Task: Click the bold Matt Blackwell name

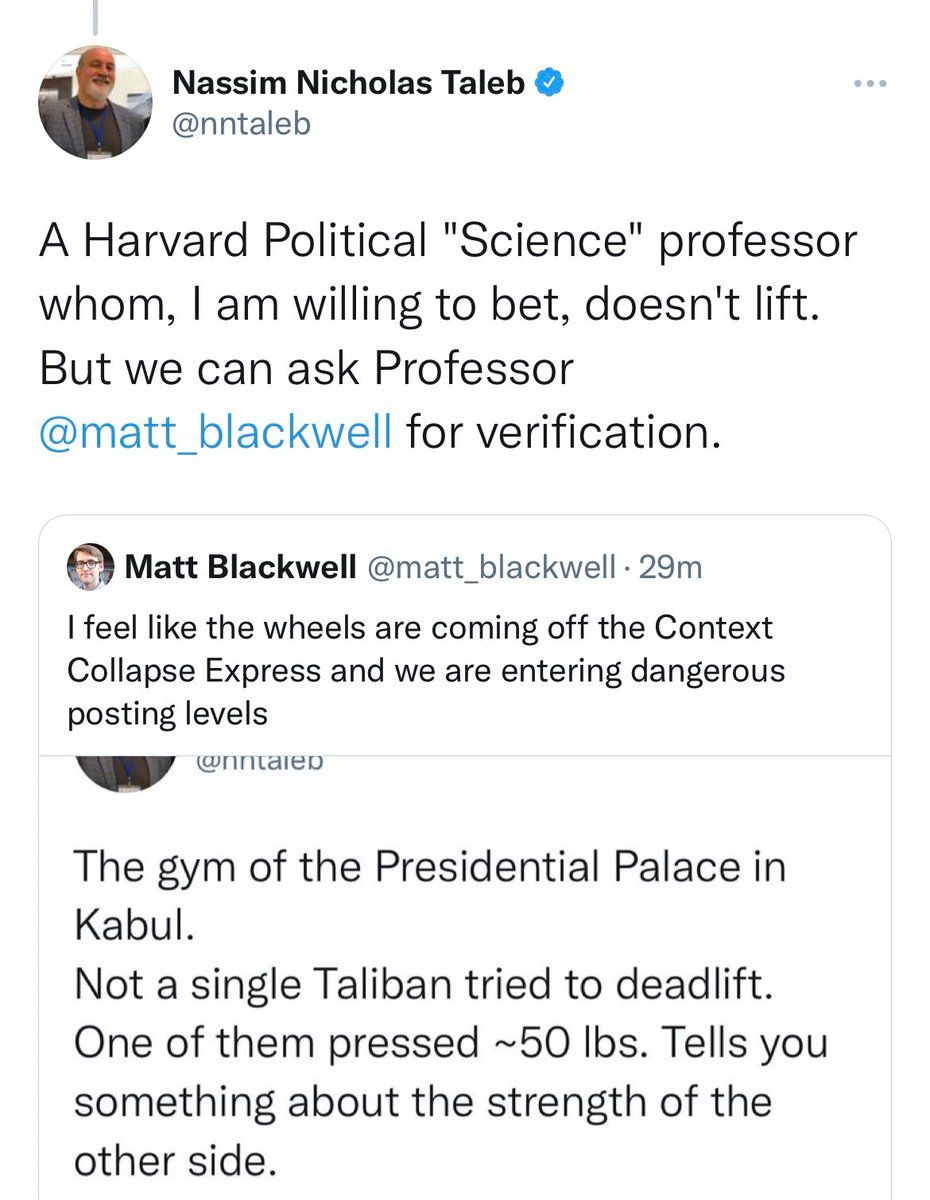Action: click(x=242, y=568)
